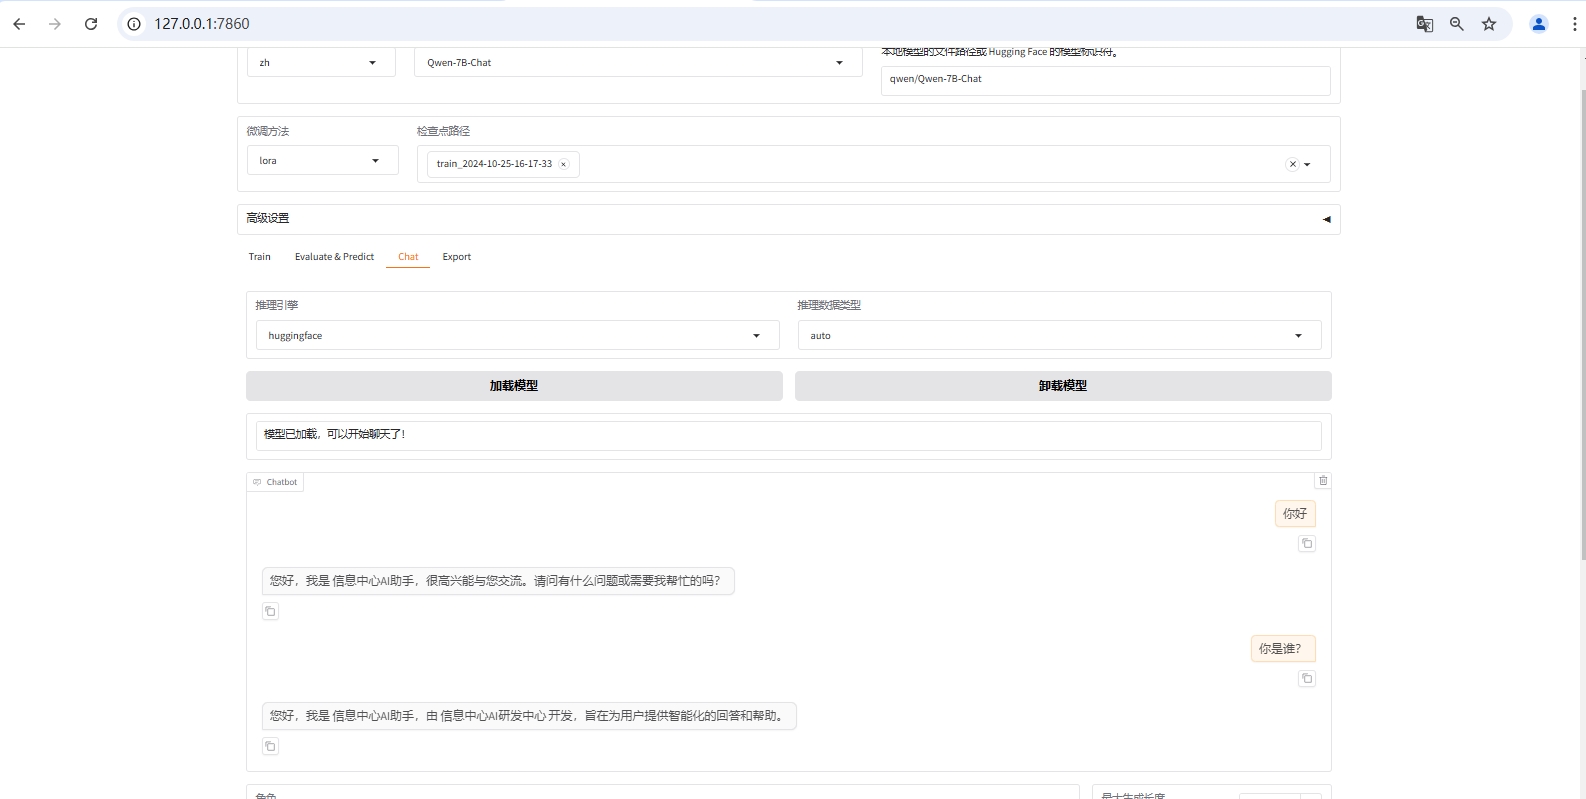Open the Qwen-7B-Chat model name dropdown
This screenshot has width=1586, height=799.
[637, 63]
